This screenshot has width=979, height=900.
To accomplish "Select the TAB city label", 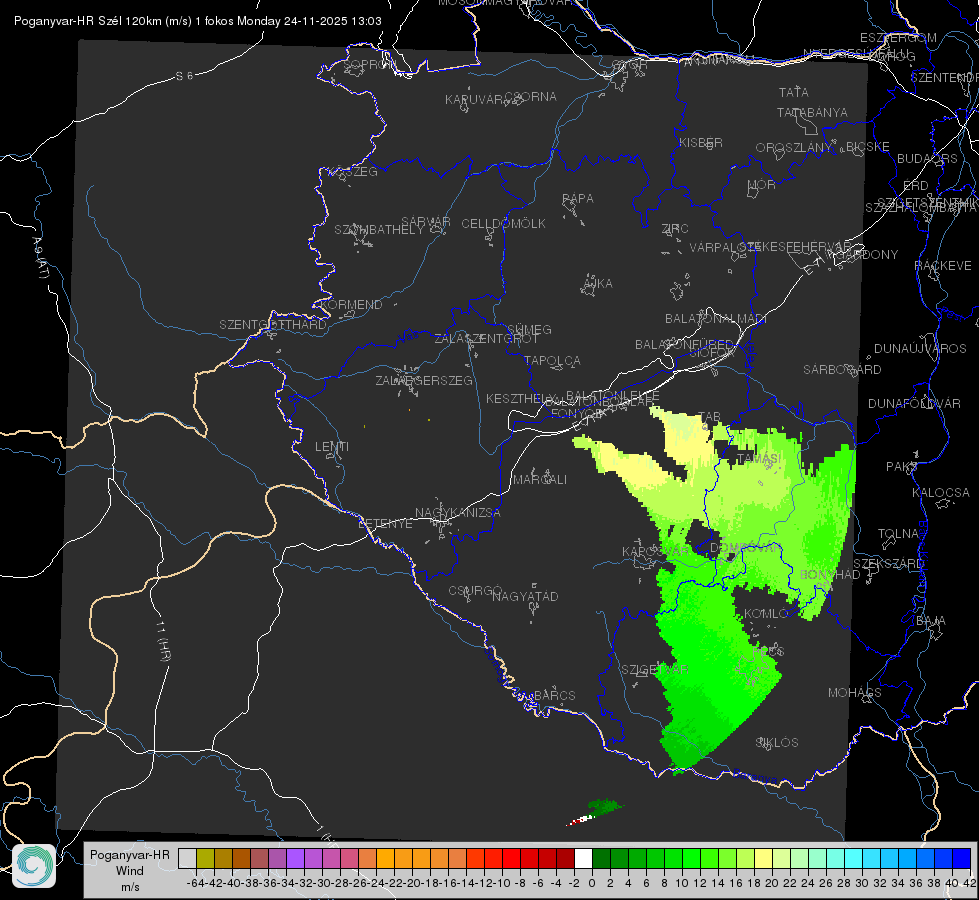I will pos(710,417).
